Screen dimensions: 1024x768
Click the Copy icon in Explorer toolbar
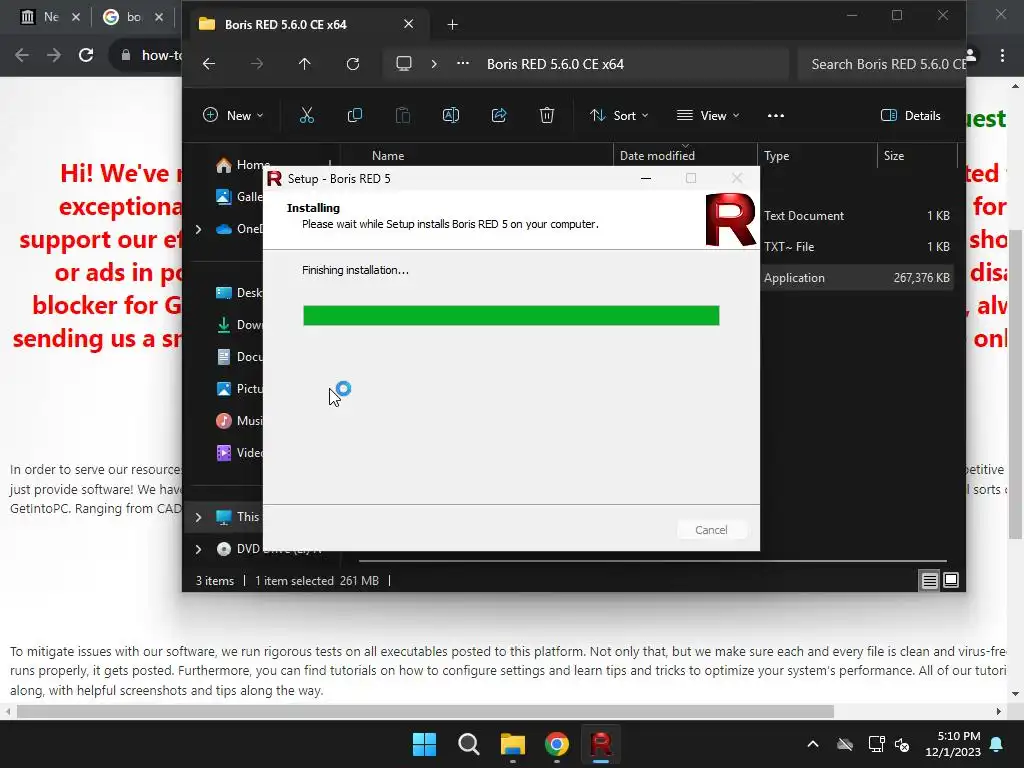pos(355,116)
